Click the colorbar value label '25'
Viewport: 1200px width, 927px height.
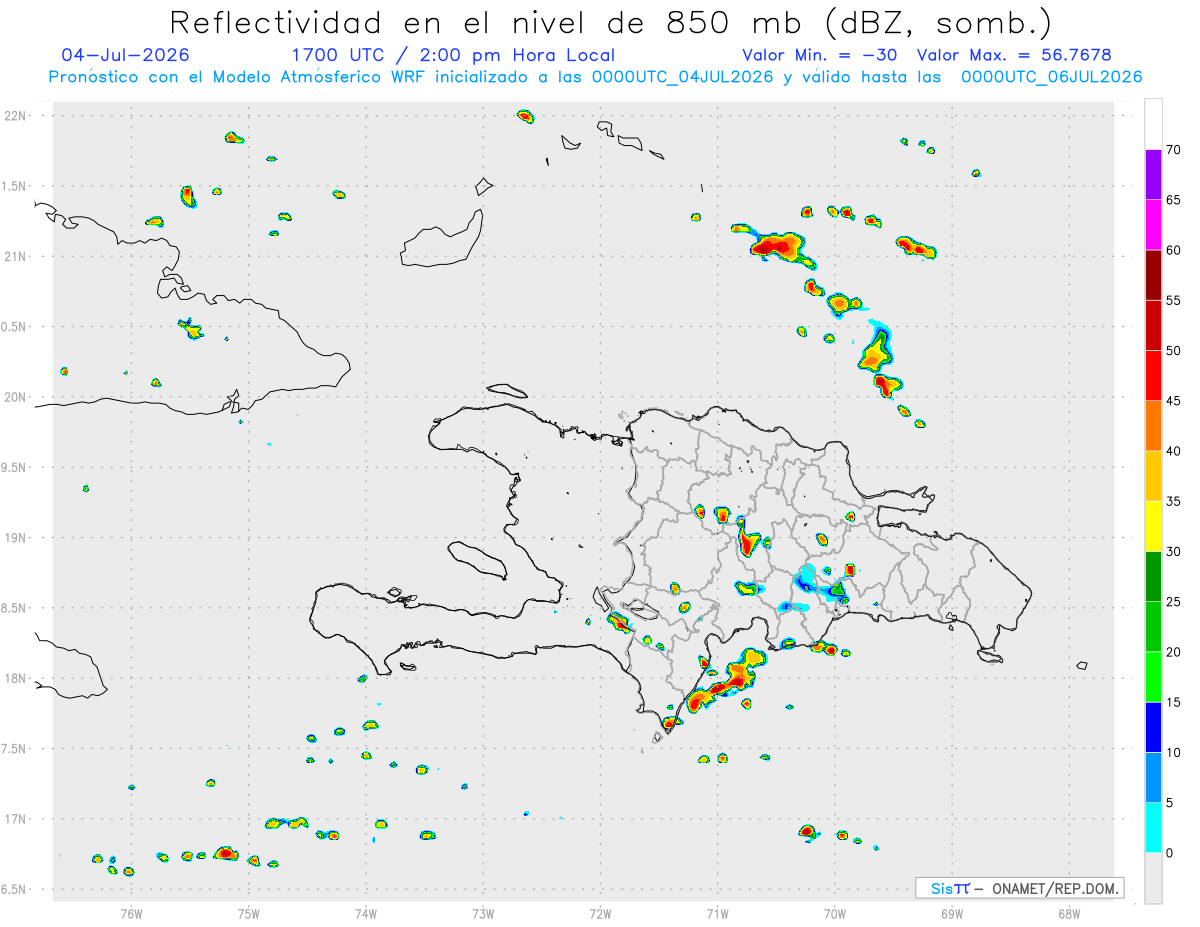(1173, 602)
